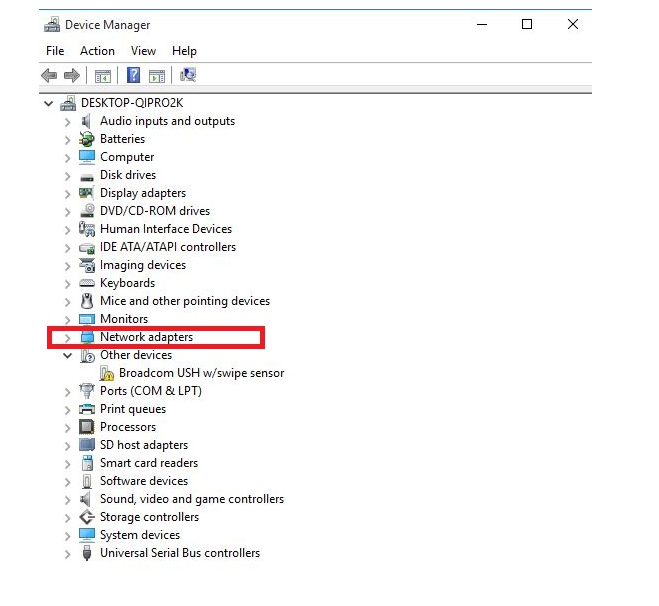The height and width of the screenshot is (606, 659).
Task: Expand the System devices chevron
Action: pos(68,536)
